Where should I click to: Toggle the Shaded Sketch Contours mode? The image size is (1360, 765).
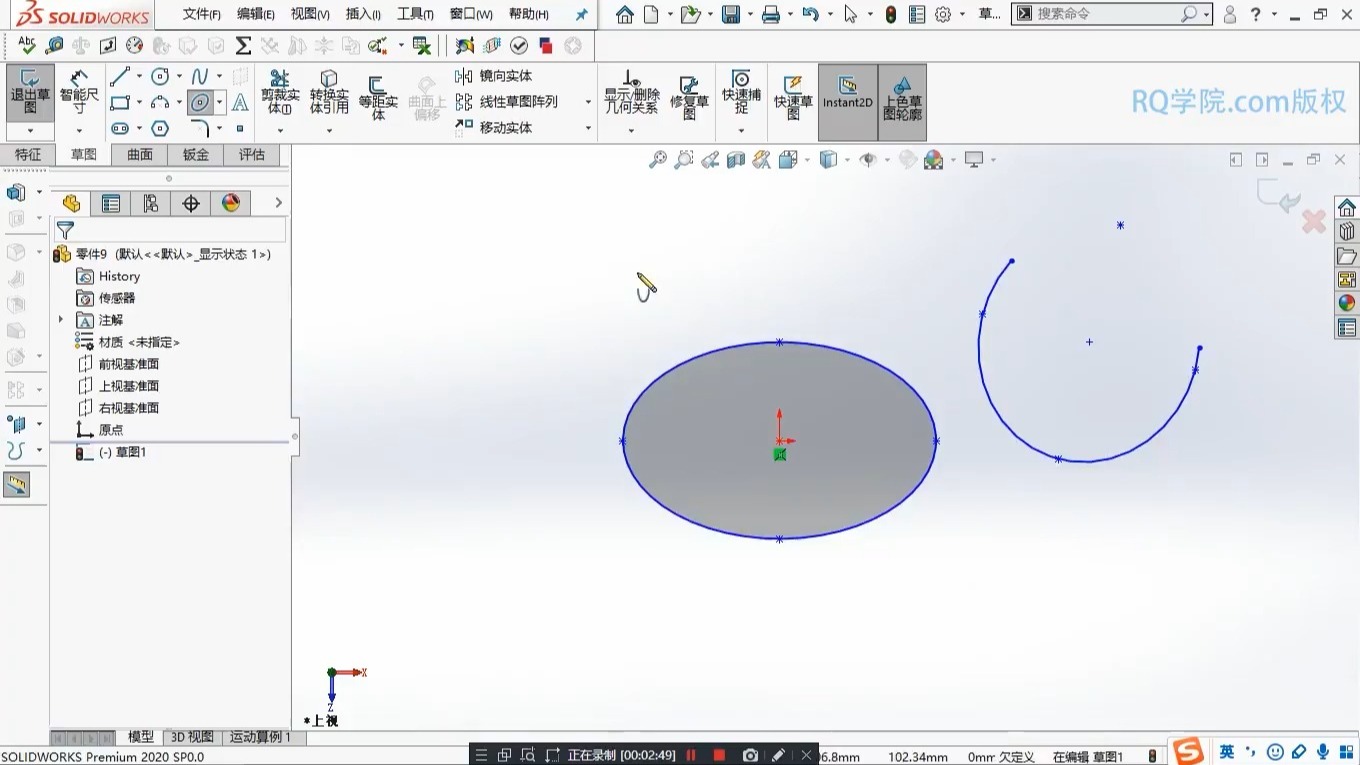click(903, 100)
